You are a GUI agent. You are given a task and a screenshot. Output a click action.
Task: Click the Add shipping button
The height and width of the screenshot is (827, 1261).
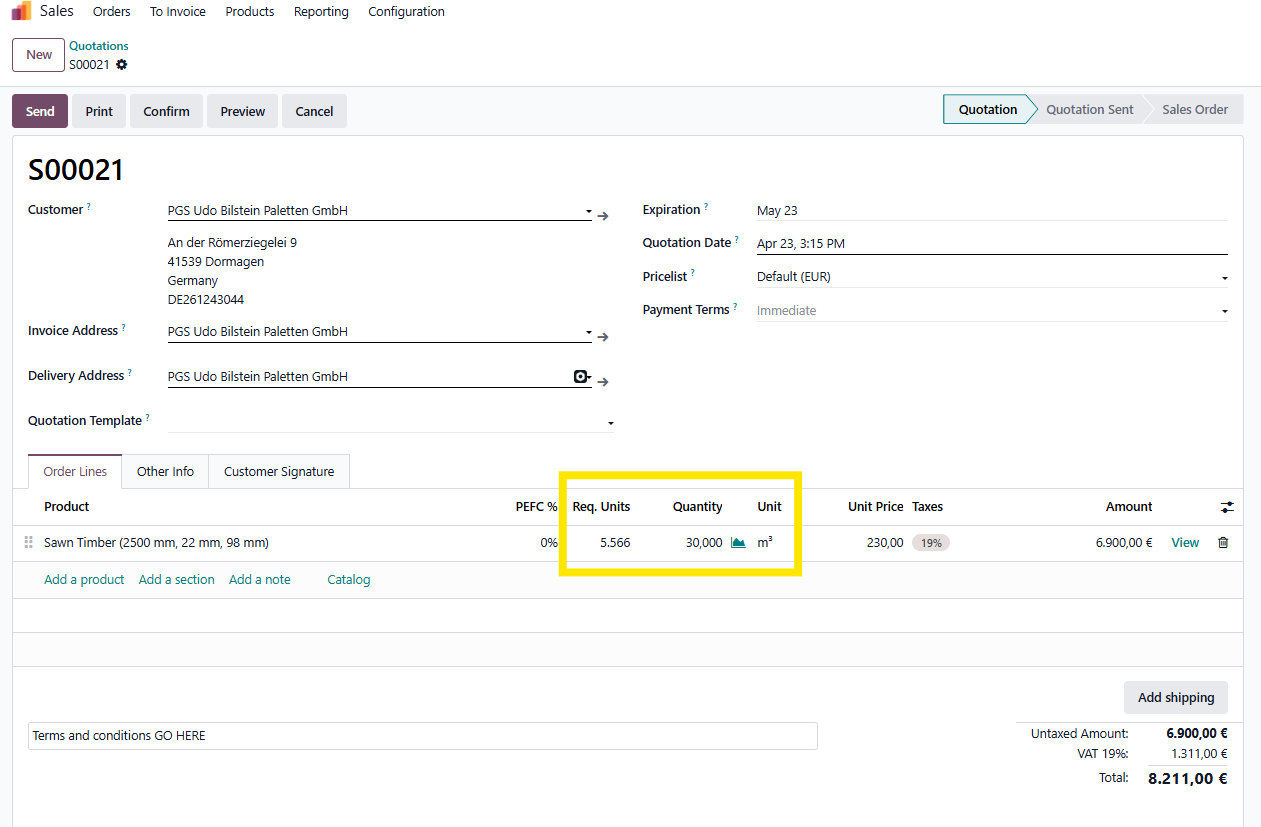[x=1175, y=697]
